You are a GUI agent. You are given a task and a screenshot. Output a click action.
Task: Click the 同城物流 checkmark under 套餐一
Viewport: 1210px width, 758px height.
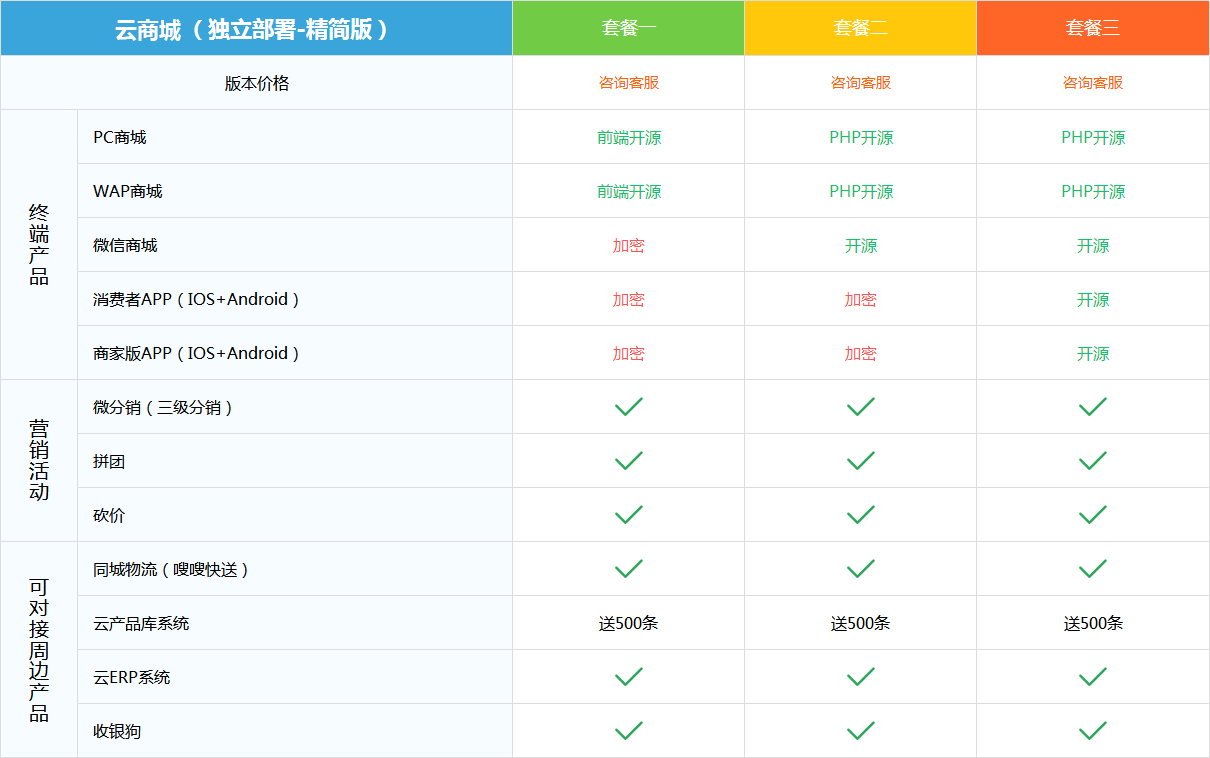point(627,568)
